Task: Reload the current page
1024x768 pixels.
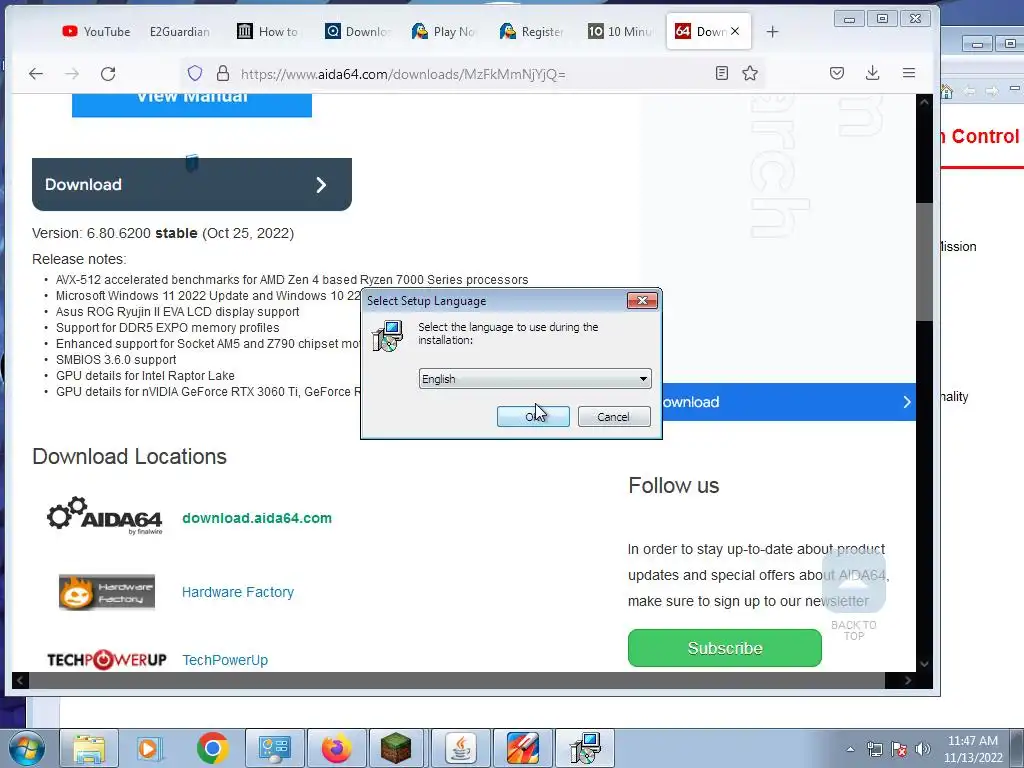Action: (x=108, y=74)
